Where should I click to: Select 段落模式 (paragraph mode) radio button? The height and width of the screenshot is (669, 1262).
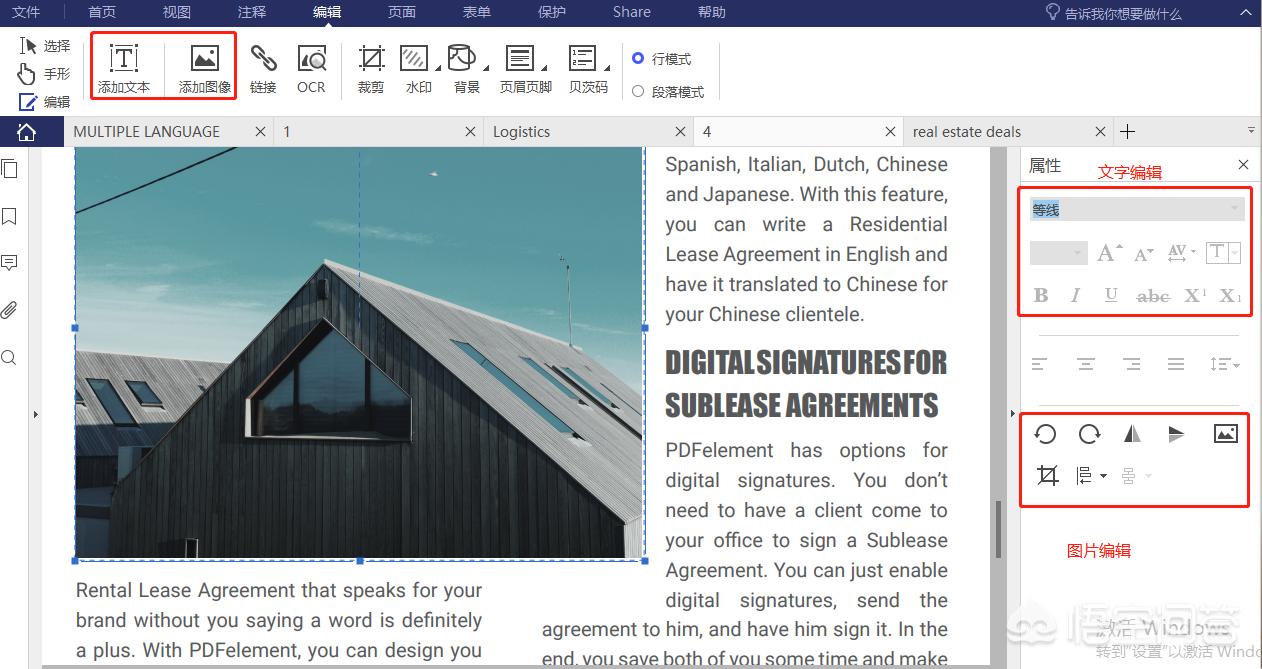coord(638,91)
